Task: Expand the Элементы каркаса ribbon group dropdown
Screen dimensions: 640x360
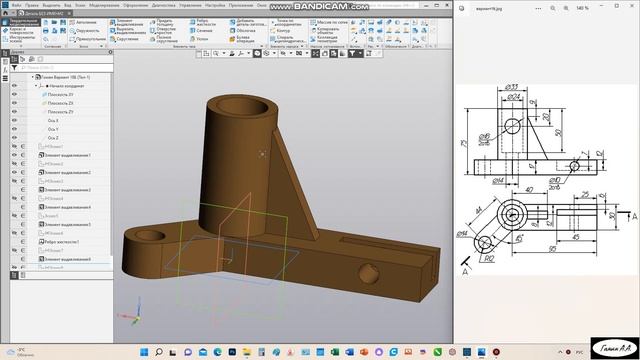Action: click(302, 47)
